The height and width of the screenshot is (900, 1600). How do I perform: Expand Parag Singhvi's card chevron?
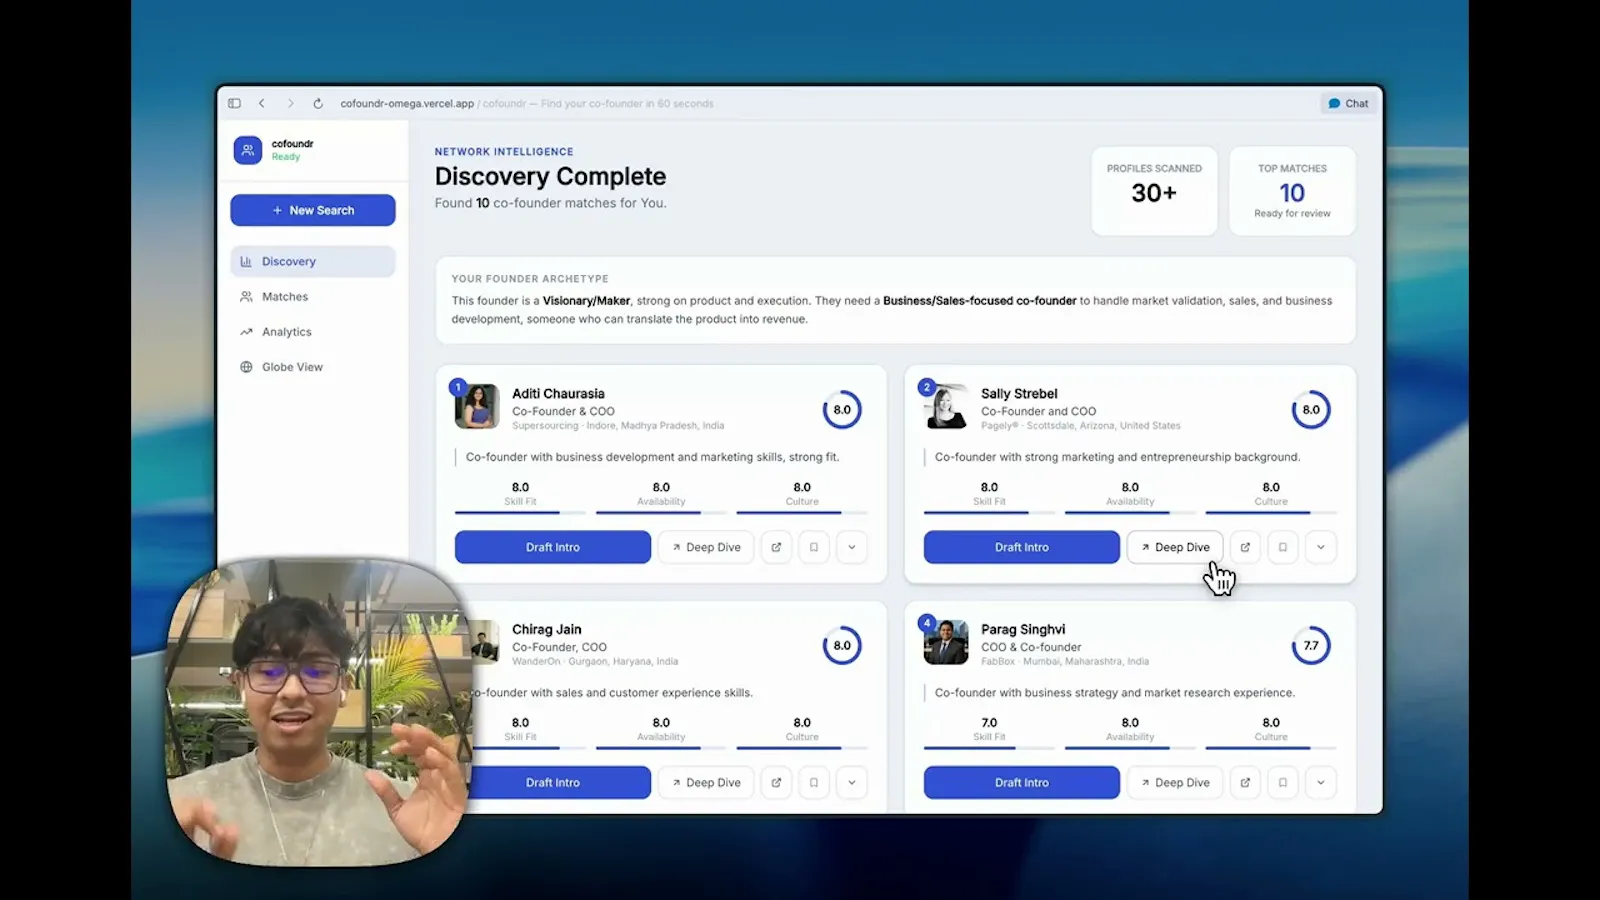(x=1321, y=782)
